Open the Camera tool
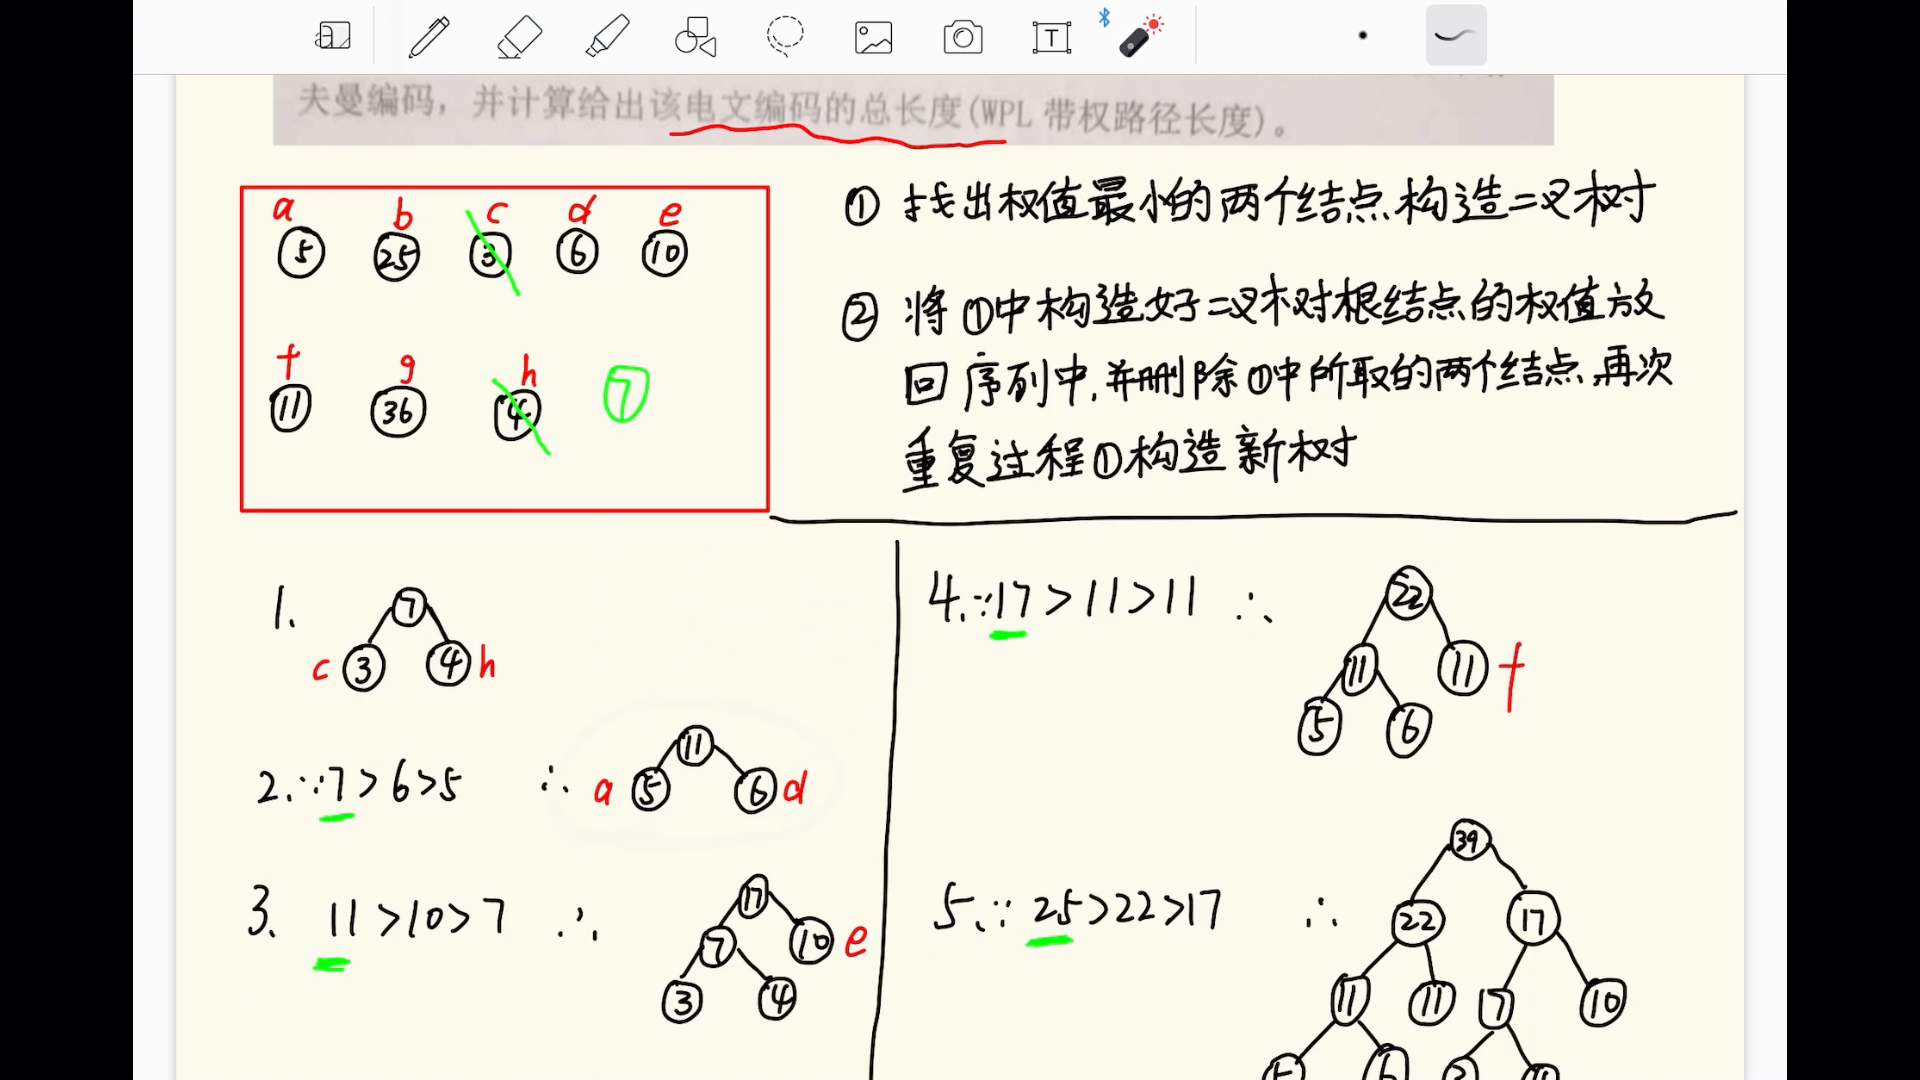 962,38
